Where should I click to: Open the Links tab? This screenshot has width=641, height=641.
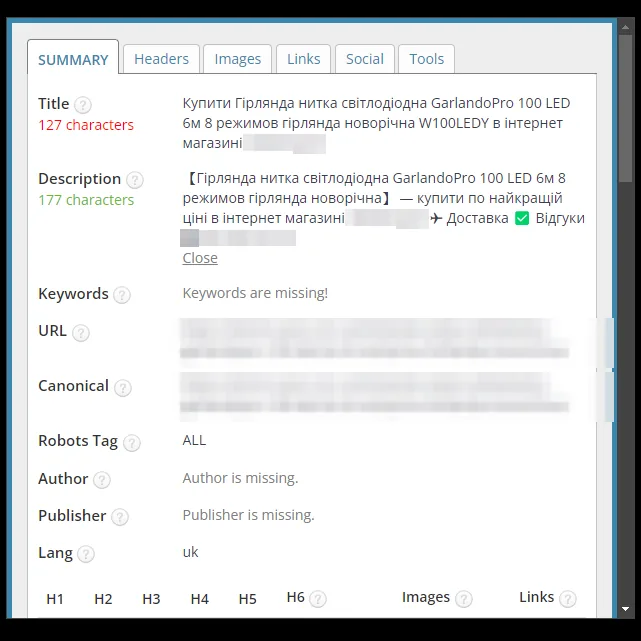(303, 59)
